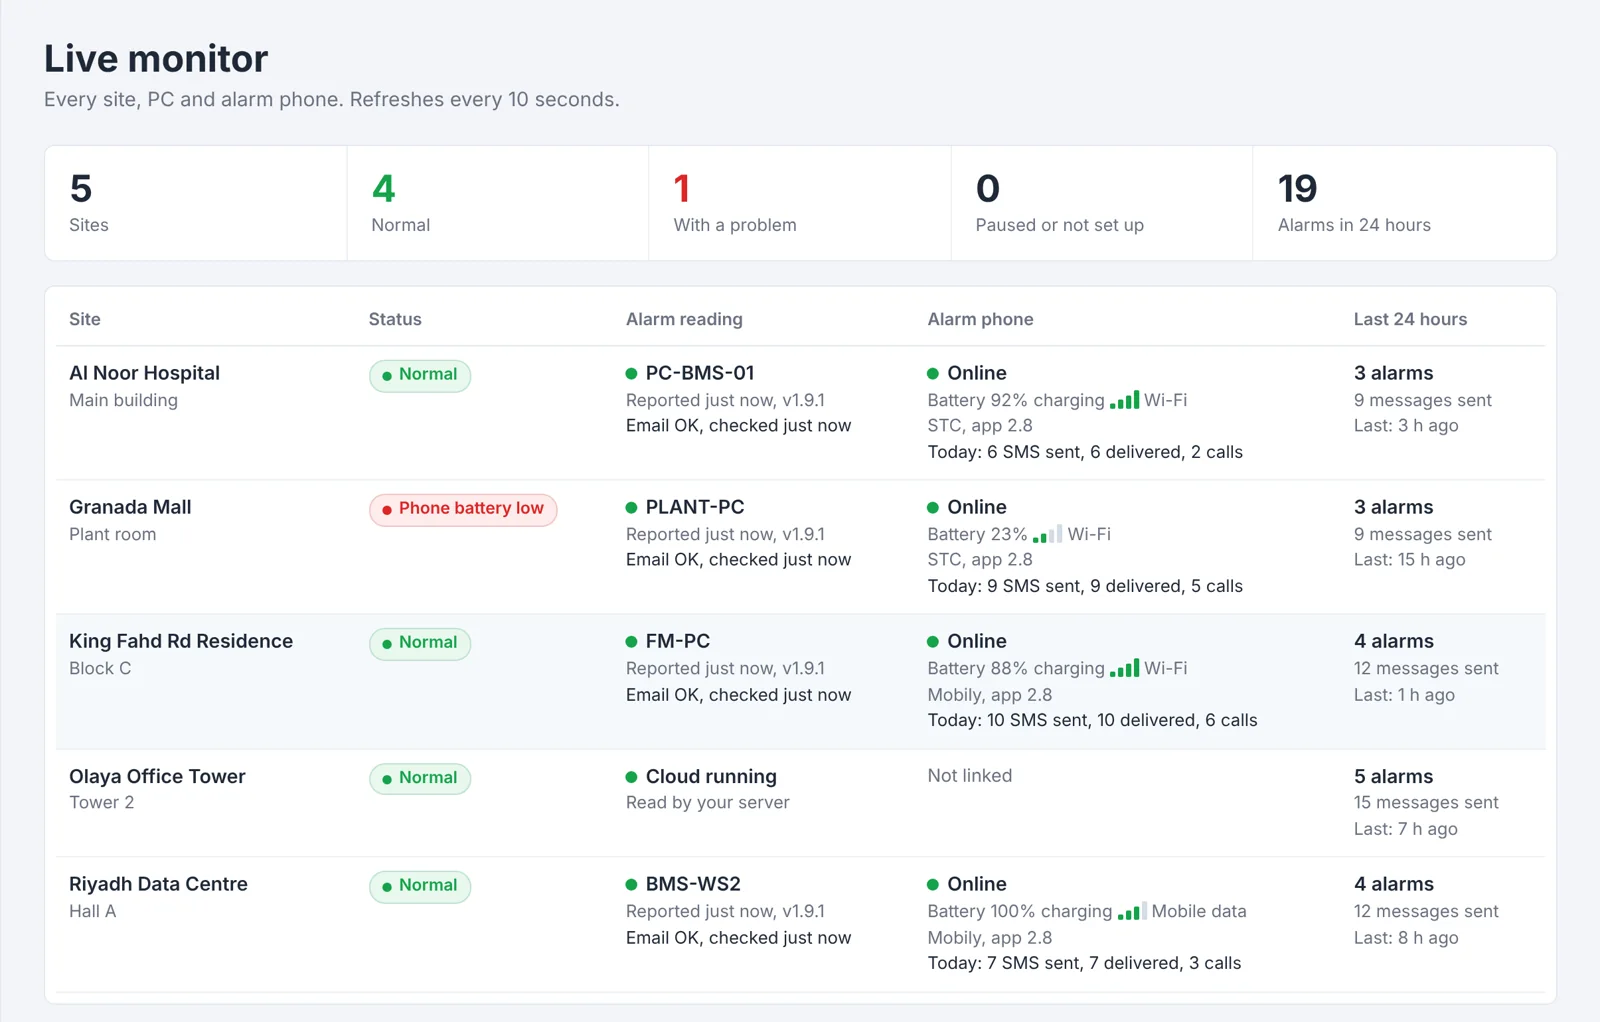Image resolution: width=1600 pixels, height=1022 pixels.
Task: Click the Status column header
Action: (x=395, y=319)
